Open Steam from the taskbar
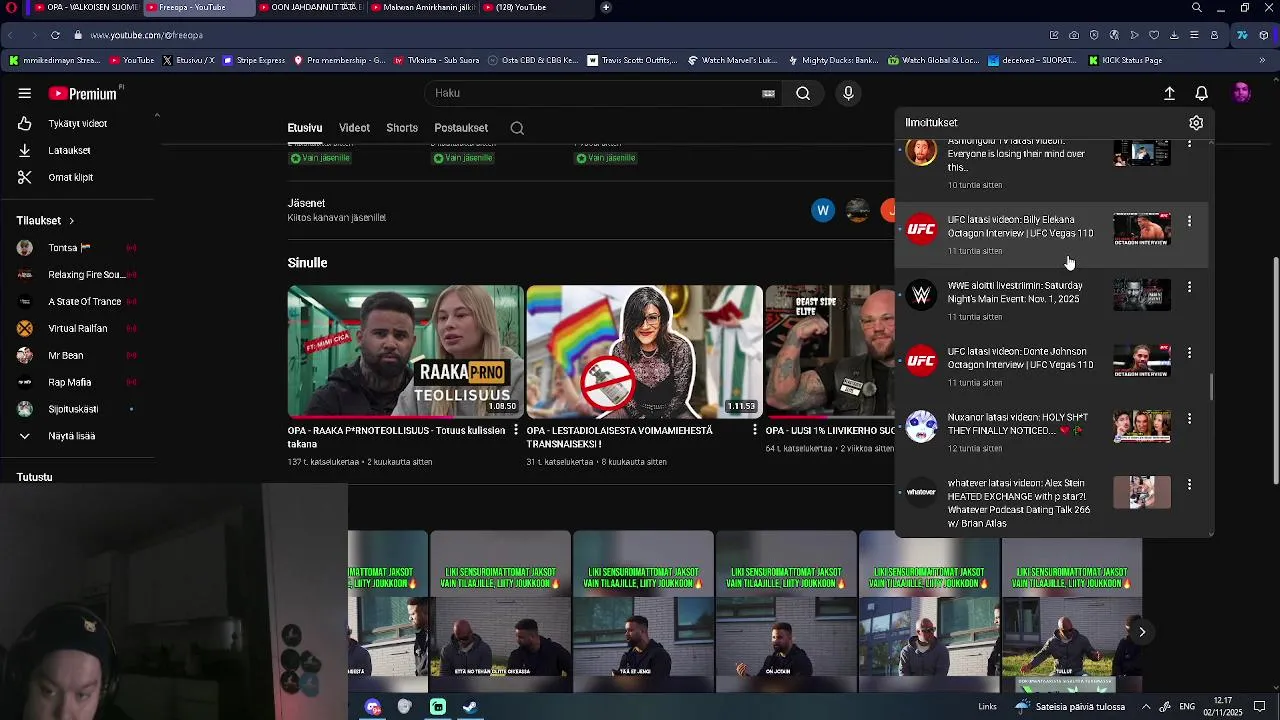Image resolution: width=1280 pixels, height=720 pixels. point(470,707)
